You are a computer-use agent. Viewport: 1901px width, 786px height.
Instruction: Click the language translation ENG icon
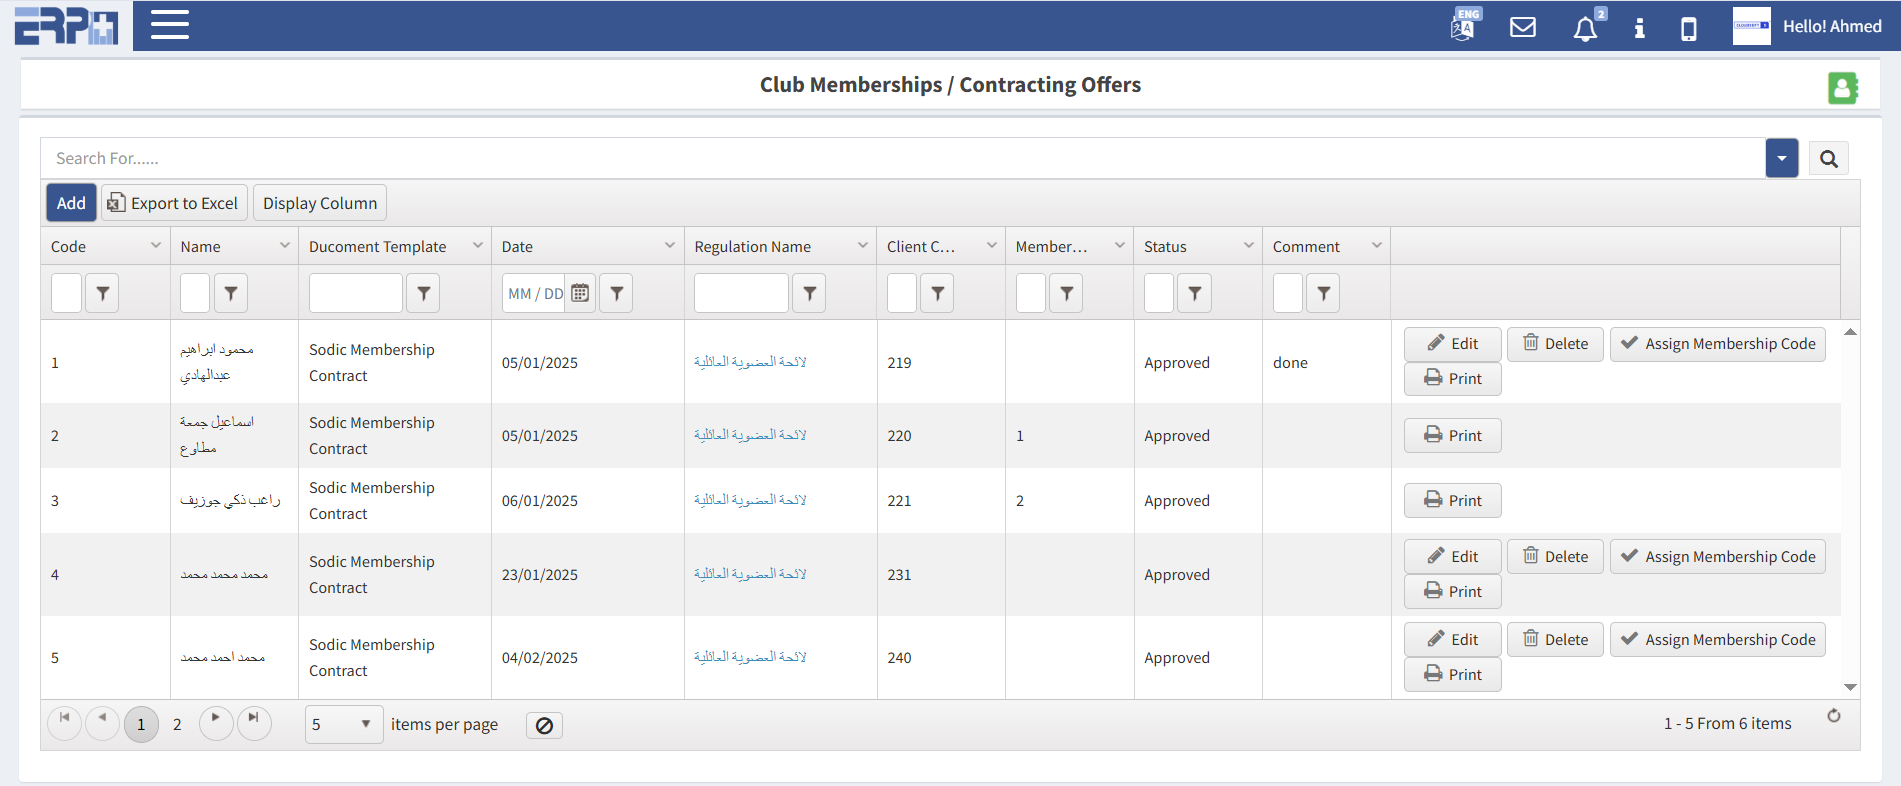click(1463, 25)
